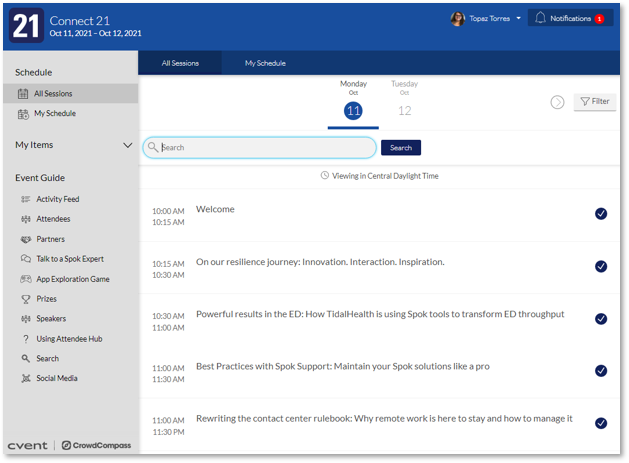Select the Tuesday Oct 12 date tab
Viewport: 629px width, 463px height.
coord(404,103)
